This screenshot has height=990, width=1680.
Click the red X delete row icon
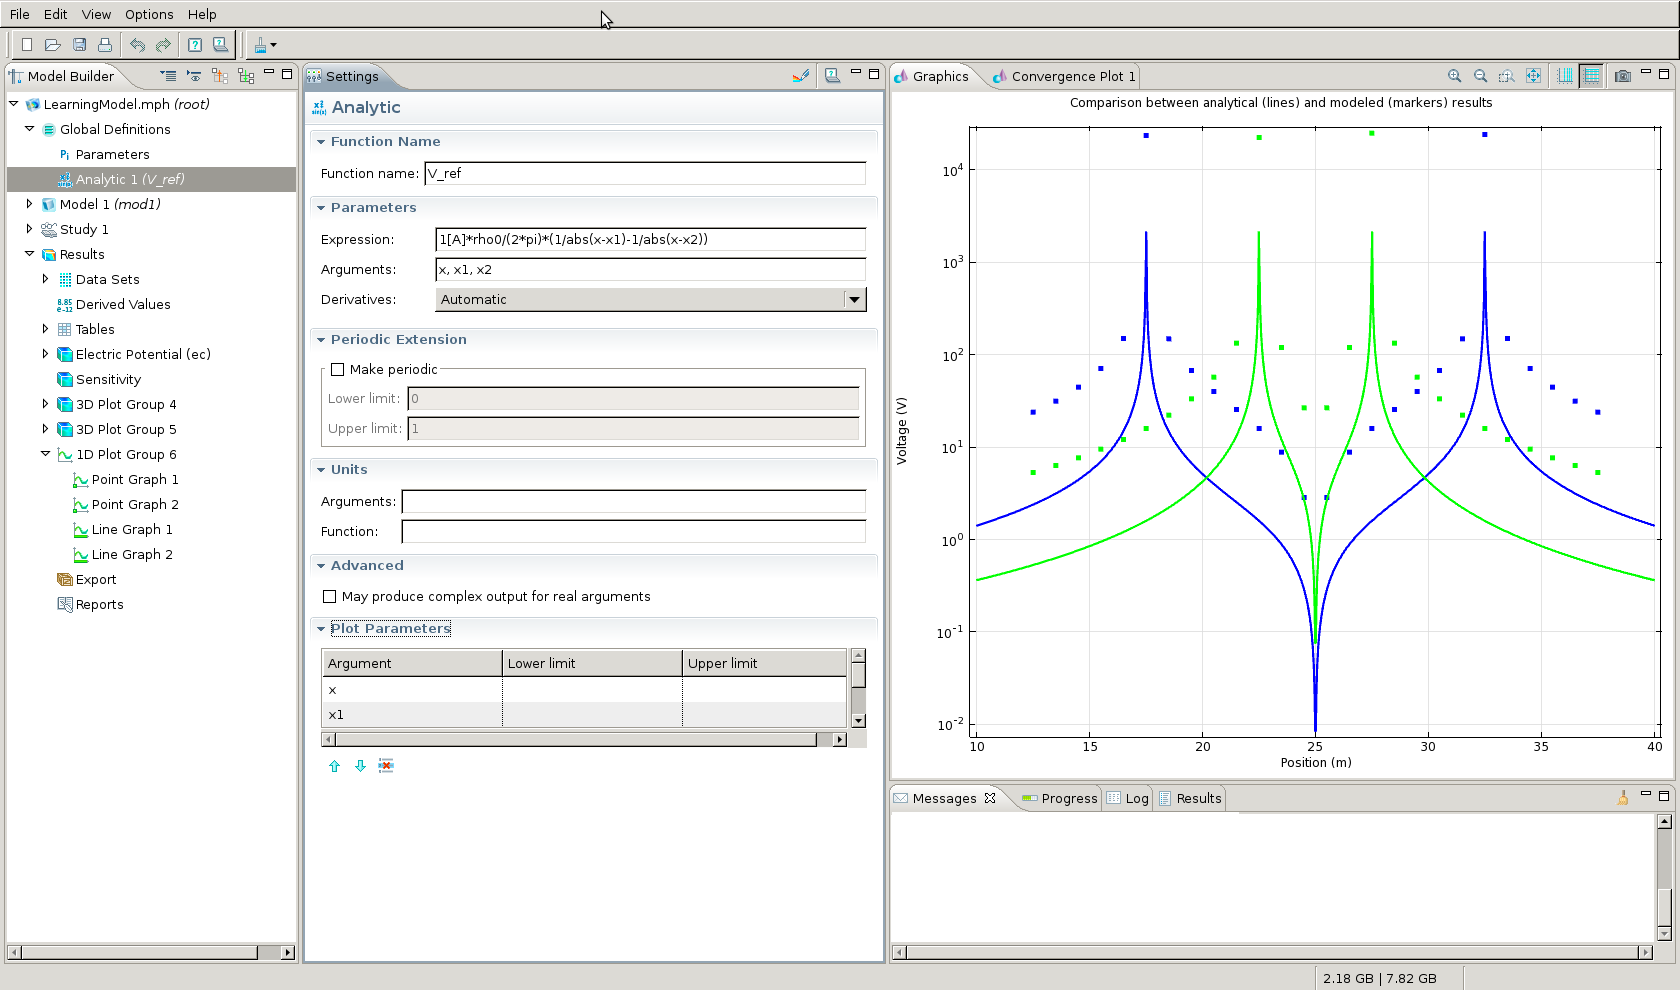click(x=386, y=766)
